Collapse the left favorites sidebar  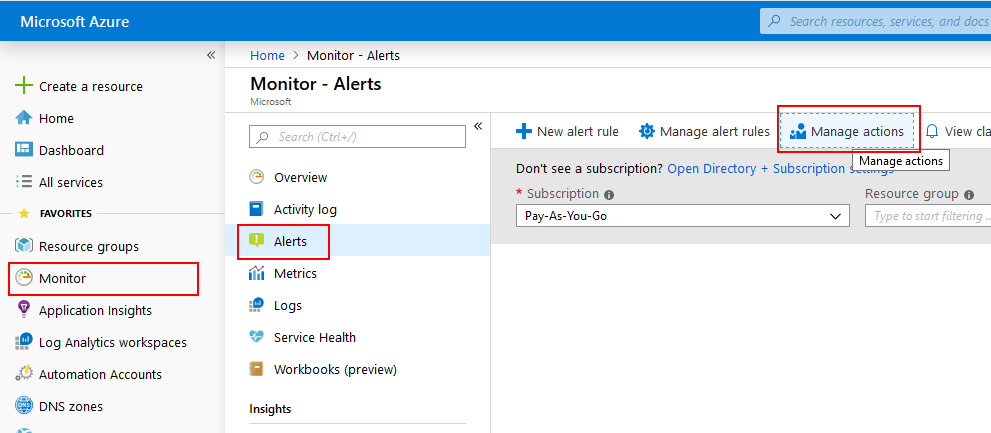click(211, 55)
